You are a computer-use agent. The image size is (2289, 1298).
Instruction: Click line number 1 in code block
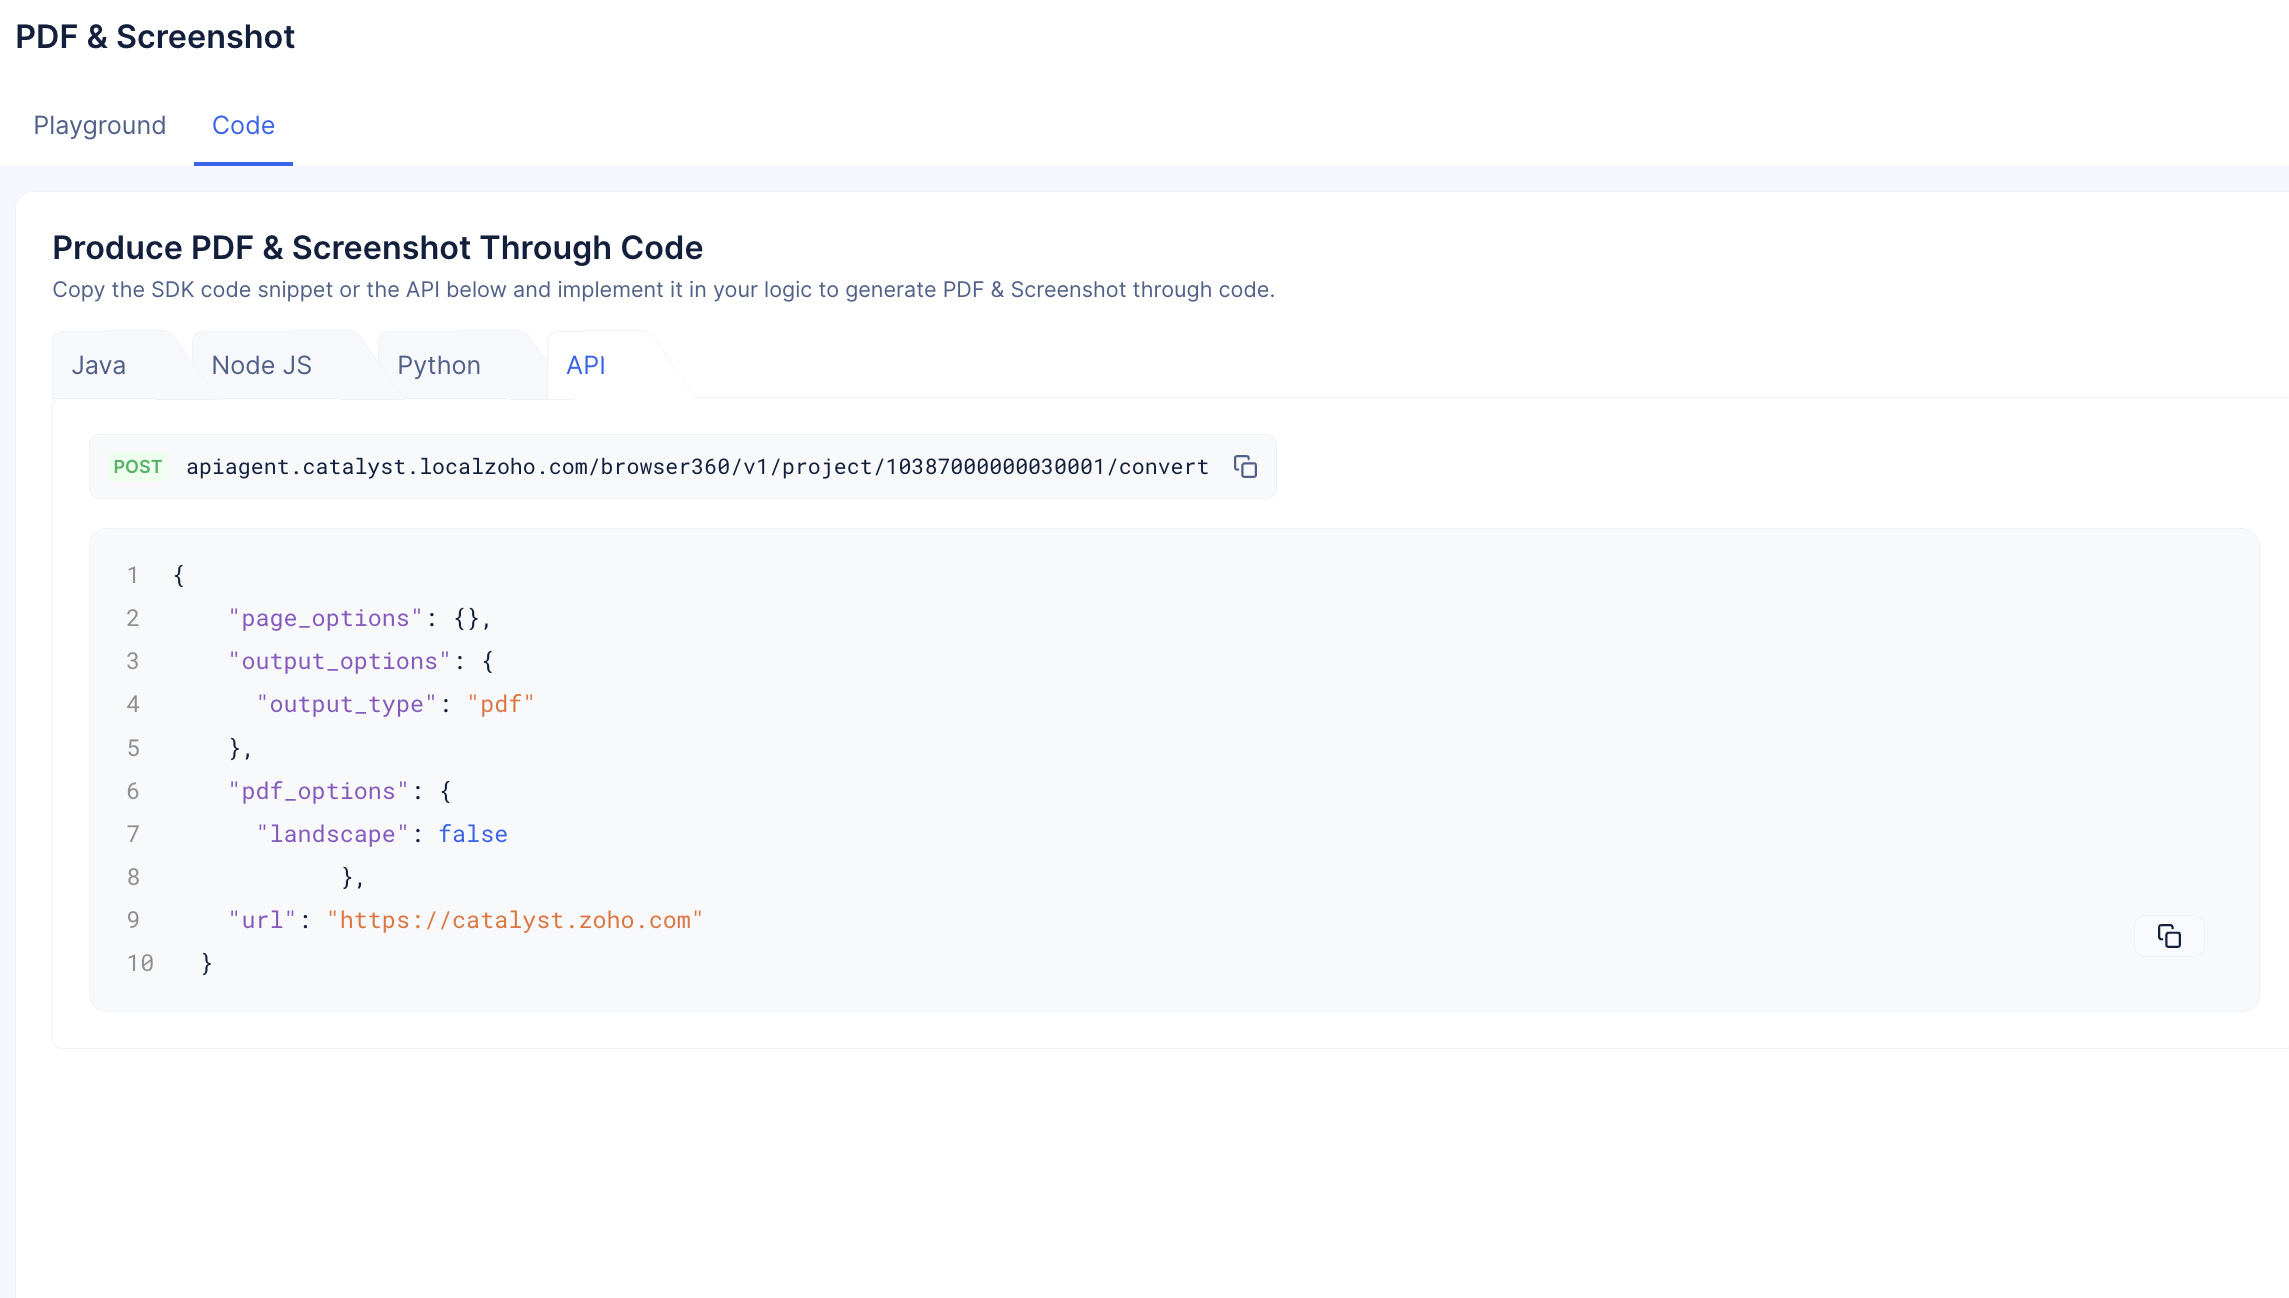click(x=132, y=575)
